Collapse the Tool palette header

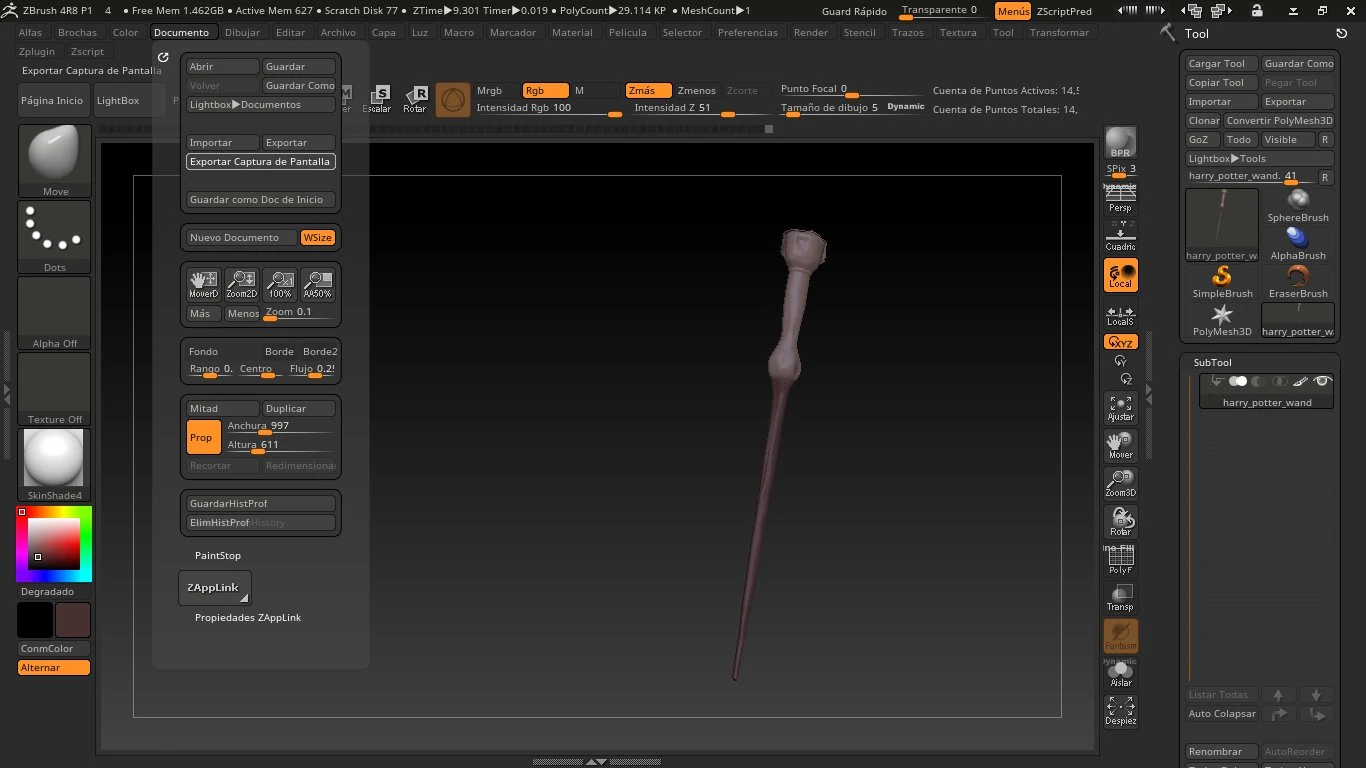[1197, 33]
